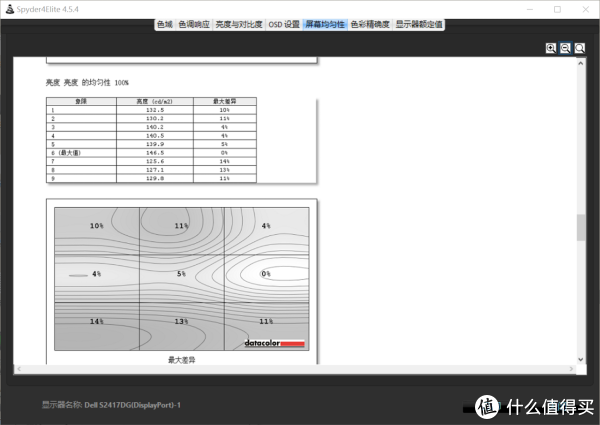600x425 pixels.
Task: Click the 140.5 brightness value in row 4
Action: pos(155,136)
